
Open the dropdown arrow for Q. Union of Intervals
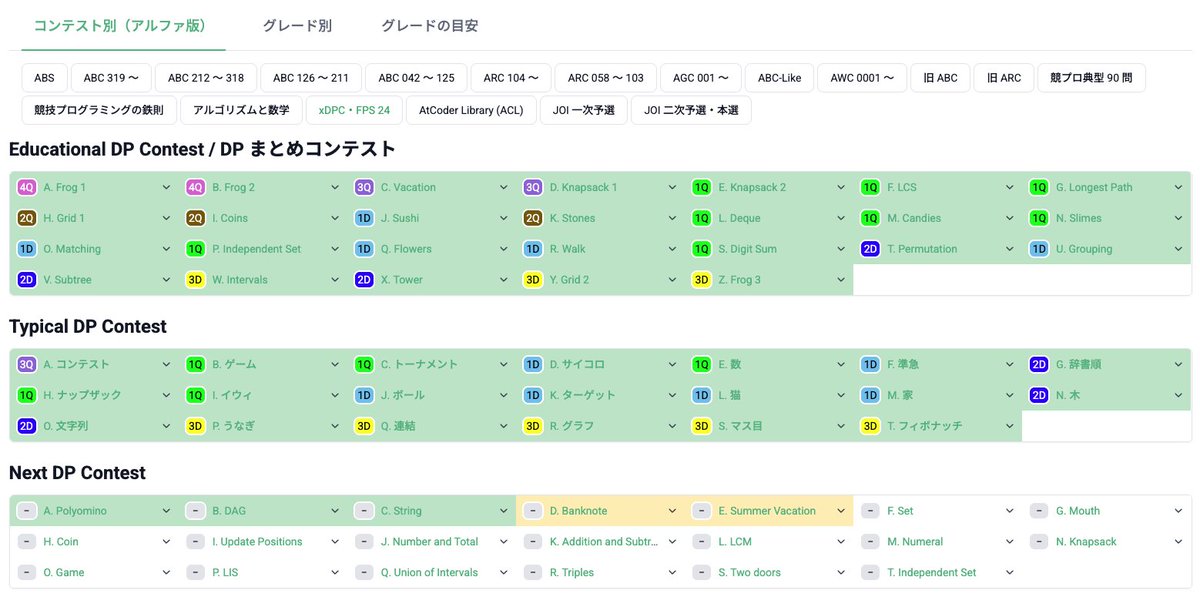point(504,573)
